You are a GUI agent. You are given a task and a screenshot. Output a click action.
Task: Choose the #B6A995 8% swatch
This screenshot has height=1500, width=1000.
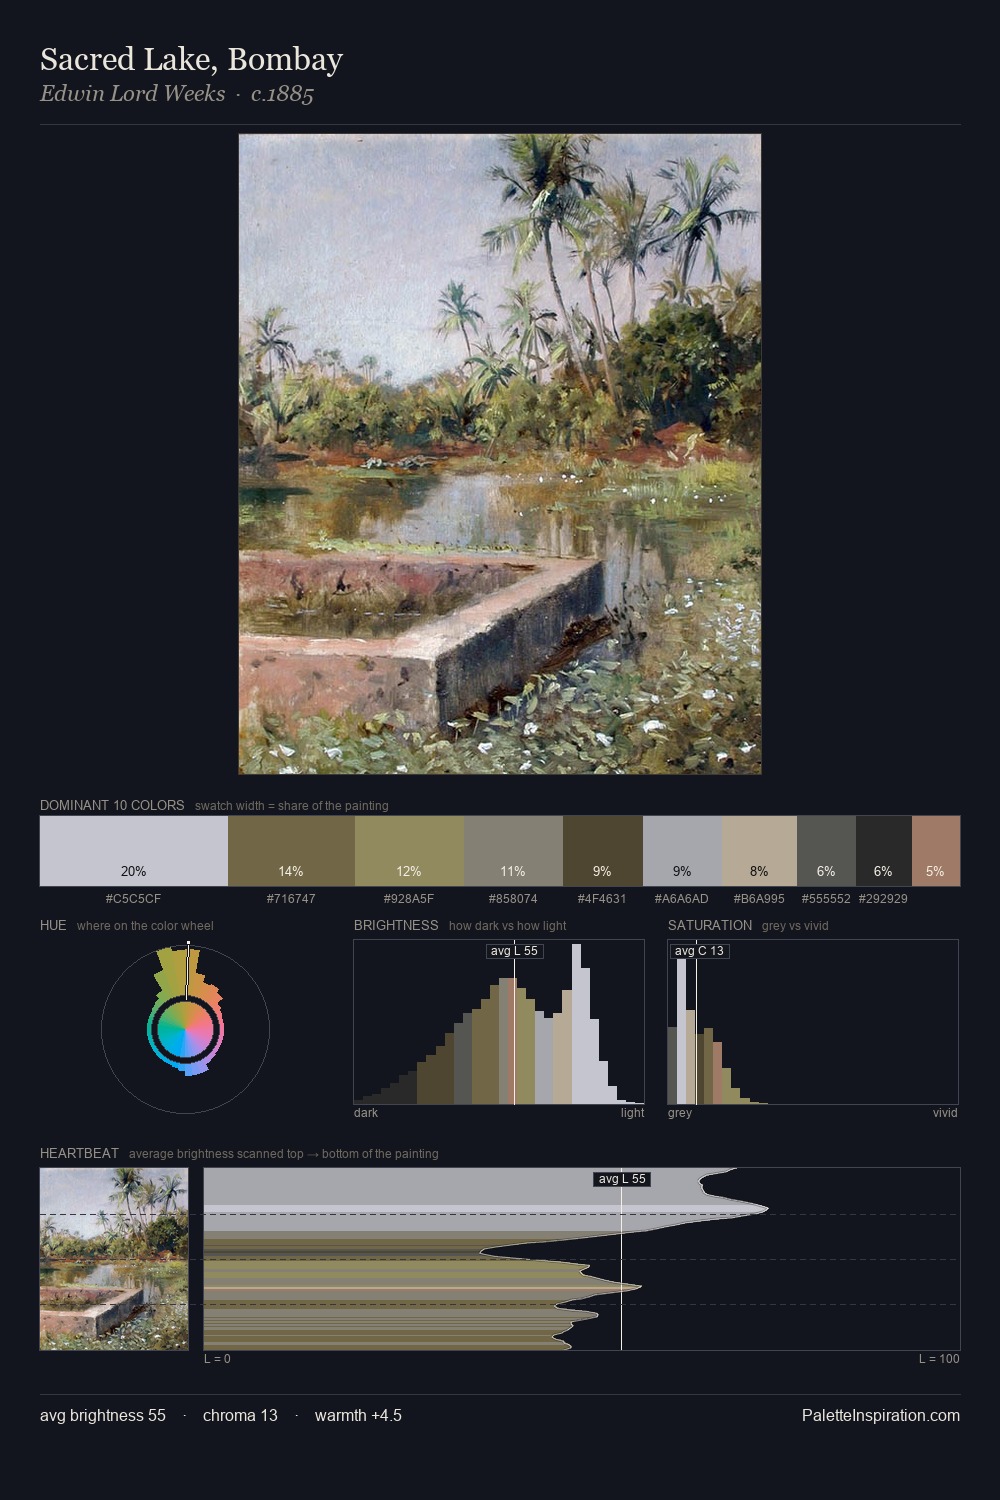click(759, 851)
